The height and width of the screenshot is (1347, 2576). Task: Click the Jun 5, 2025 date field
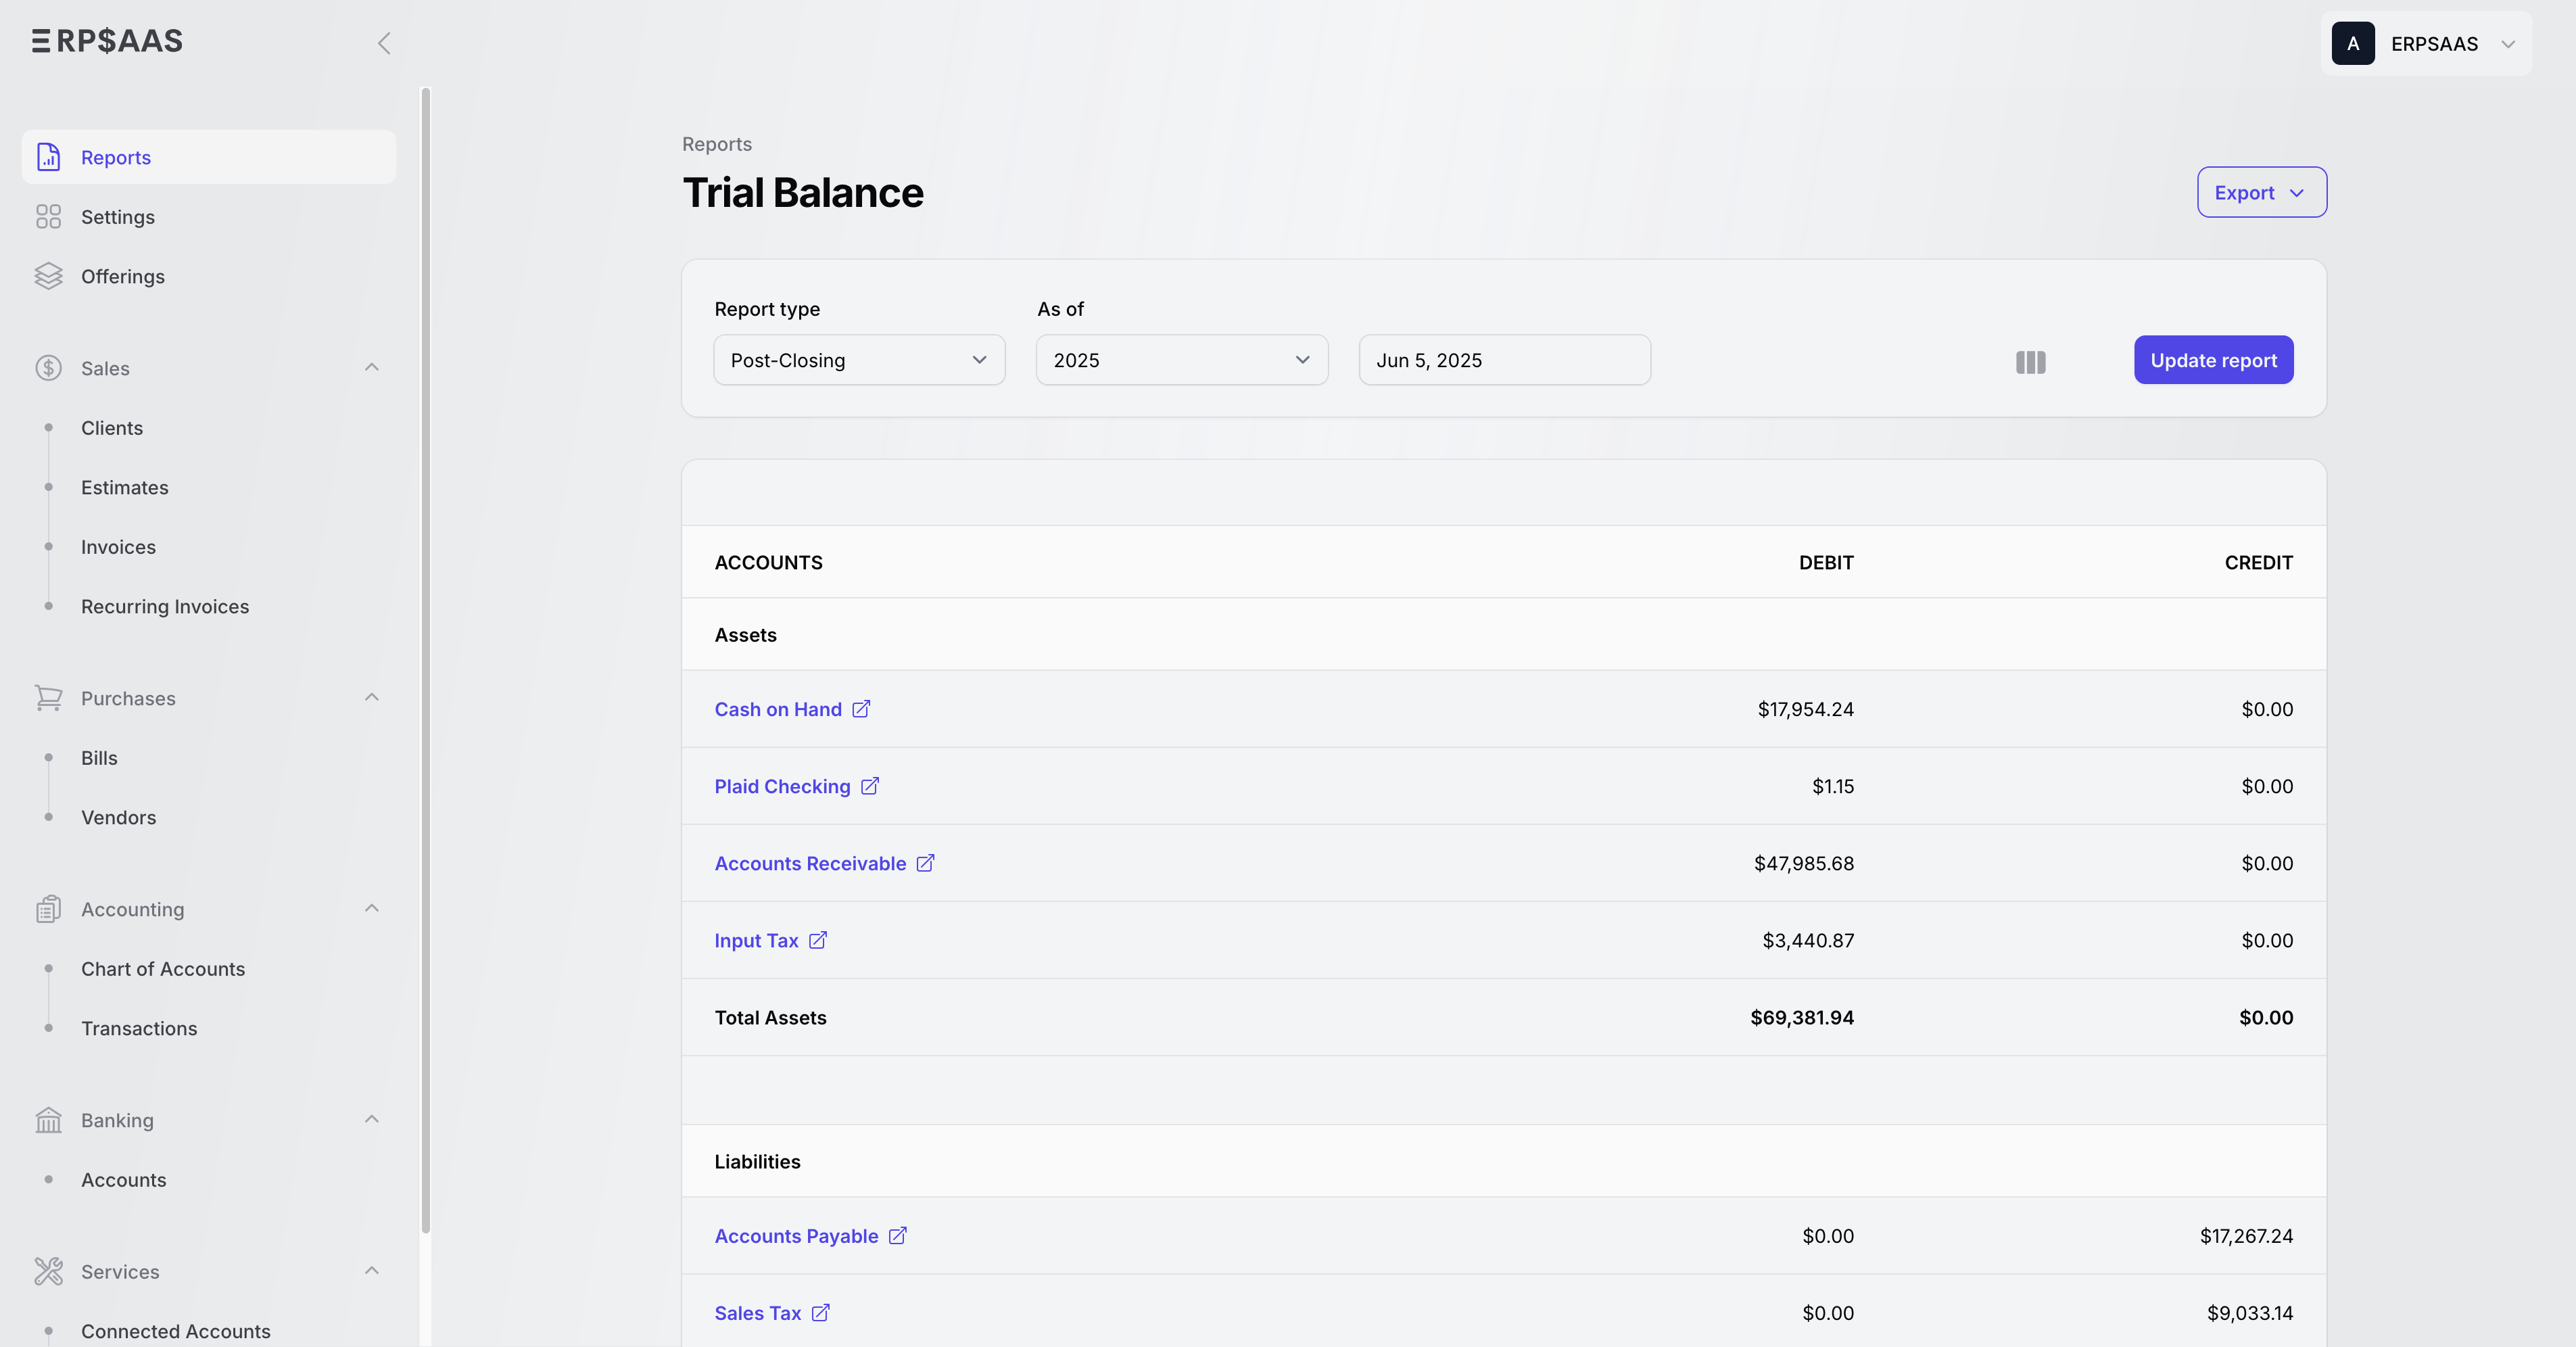tap(1504, 360)
